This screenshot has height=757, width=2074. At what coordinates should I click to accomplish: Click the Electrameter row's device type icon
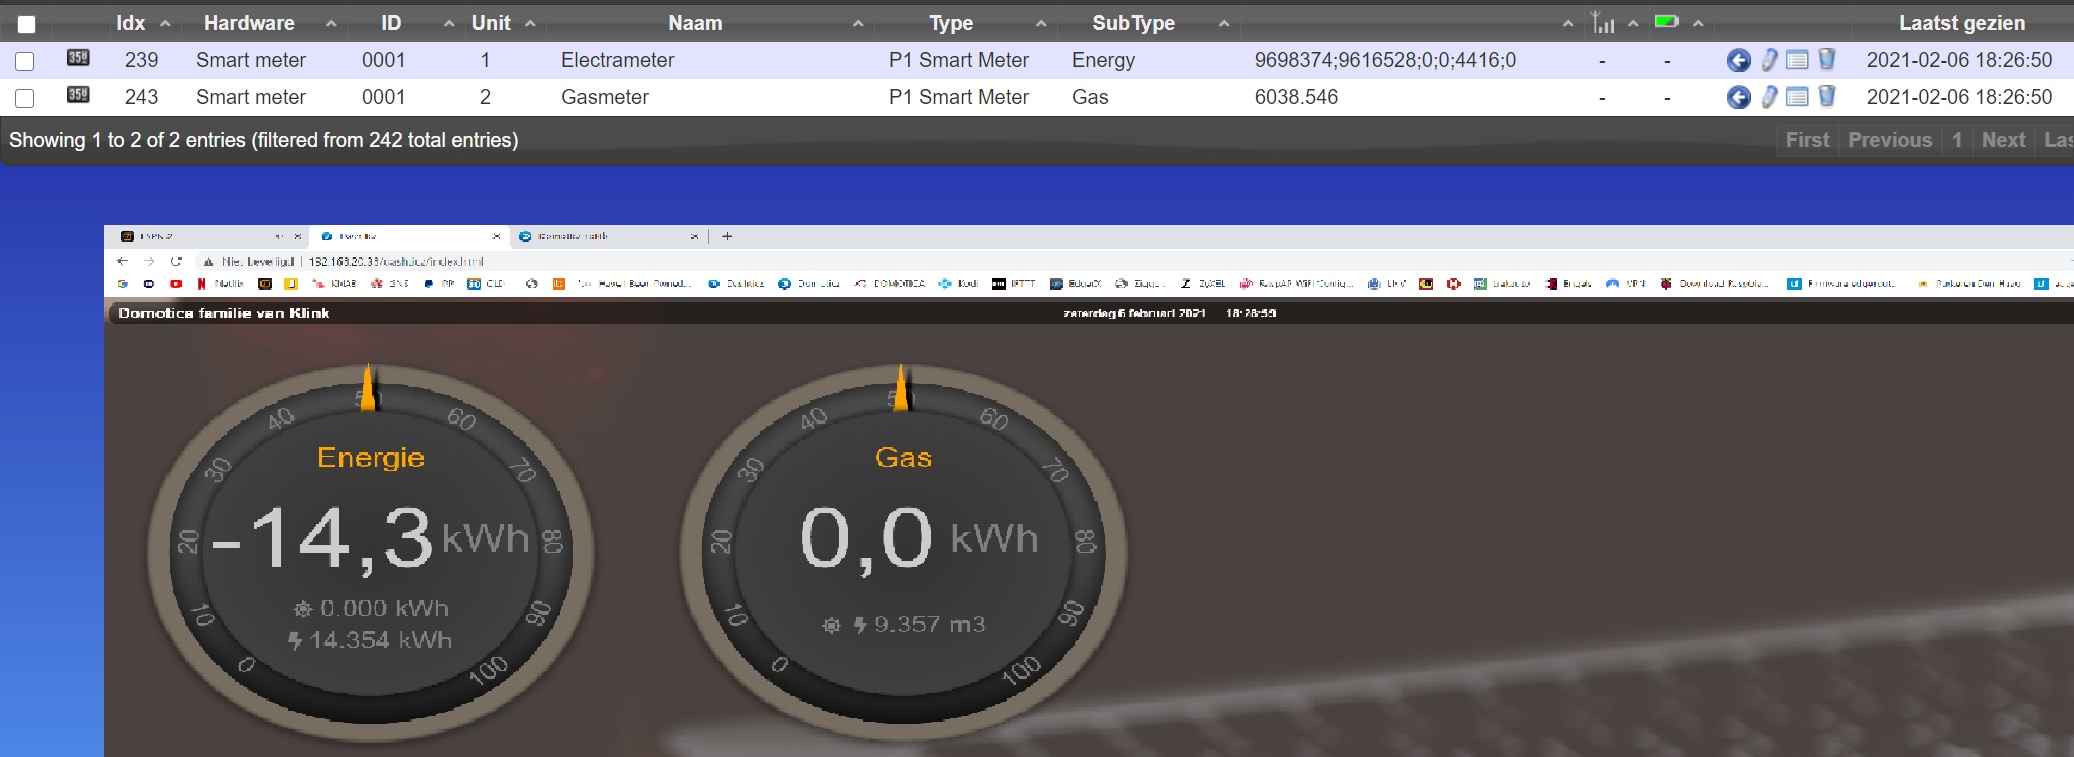[x=78, y=58]
